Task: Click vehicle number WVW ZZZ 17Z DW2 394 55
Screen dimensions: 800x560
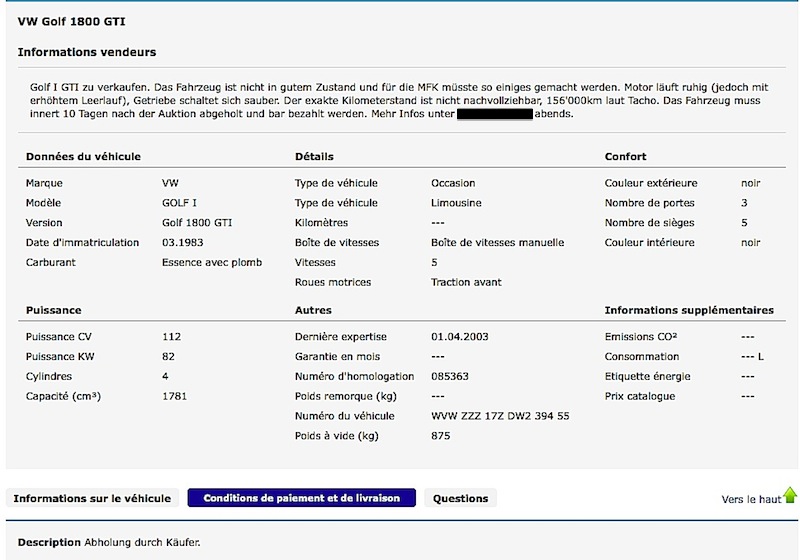Action: (500, 416)
